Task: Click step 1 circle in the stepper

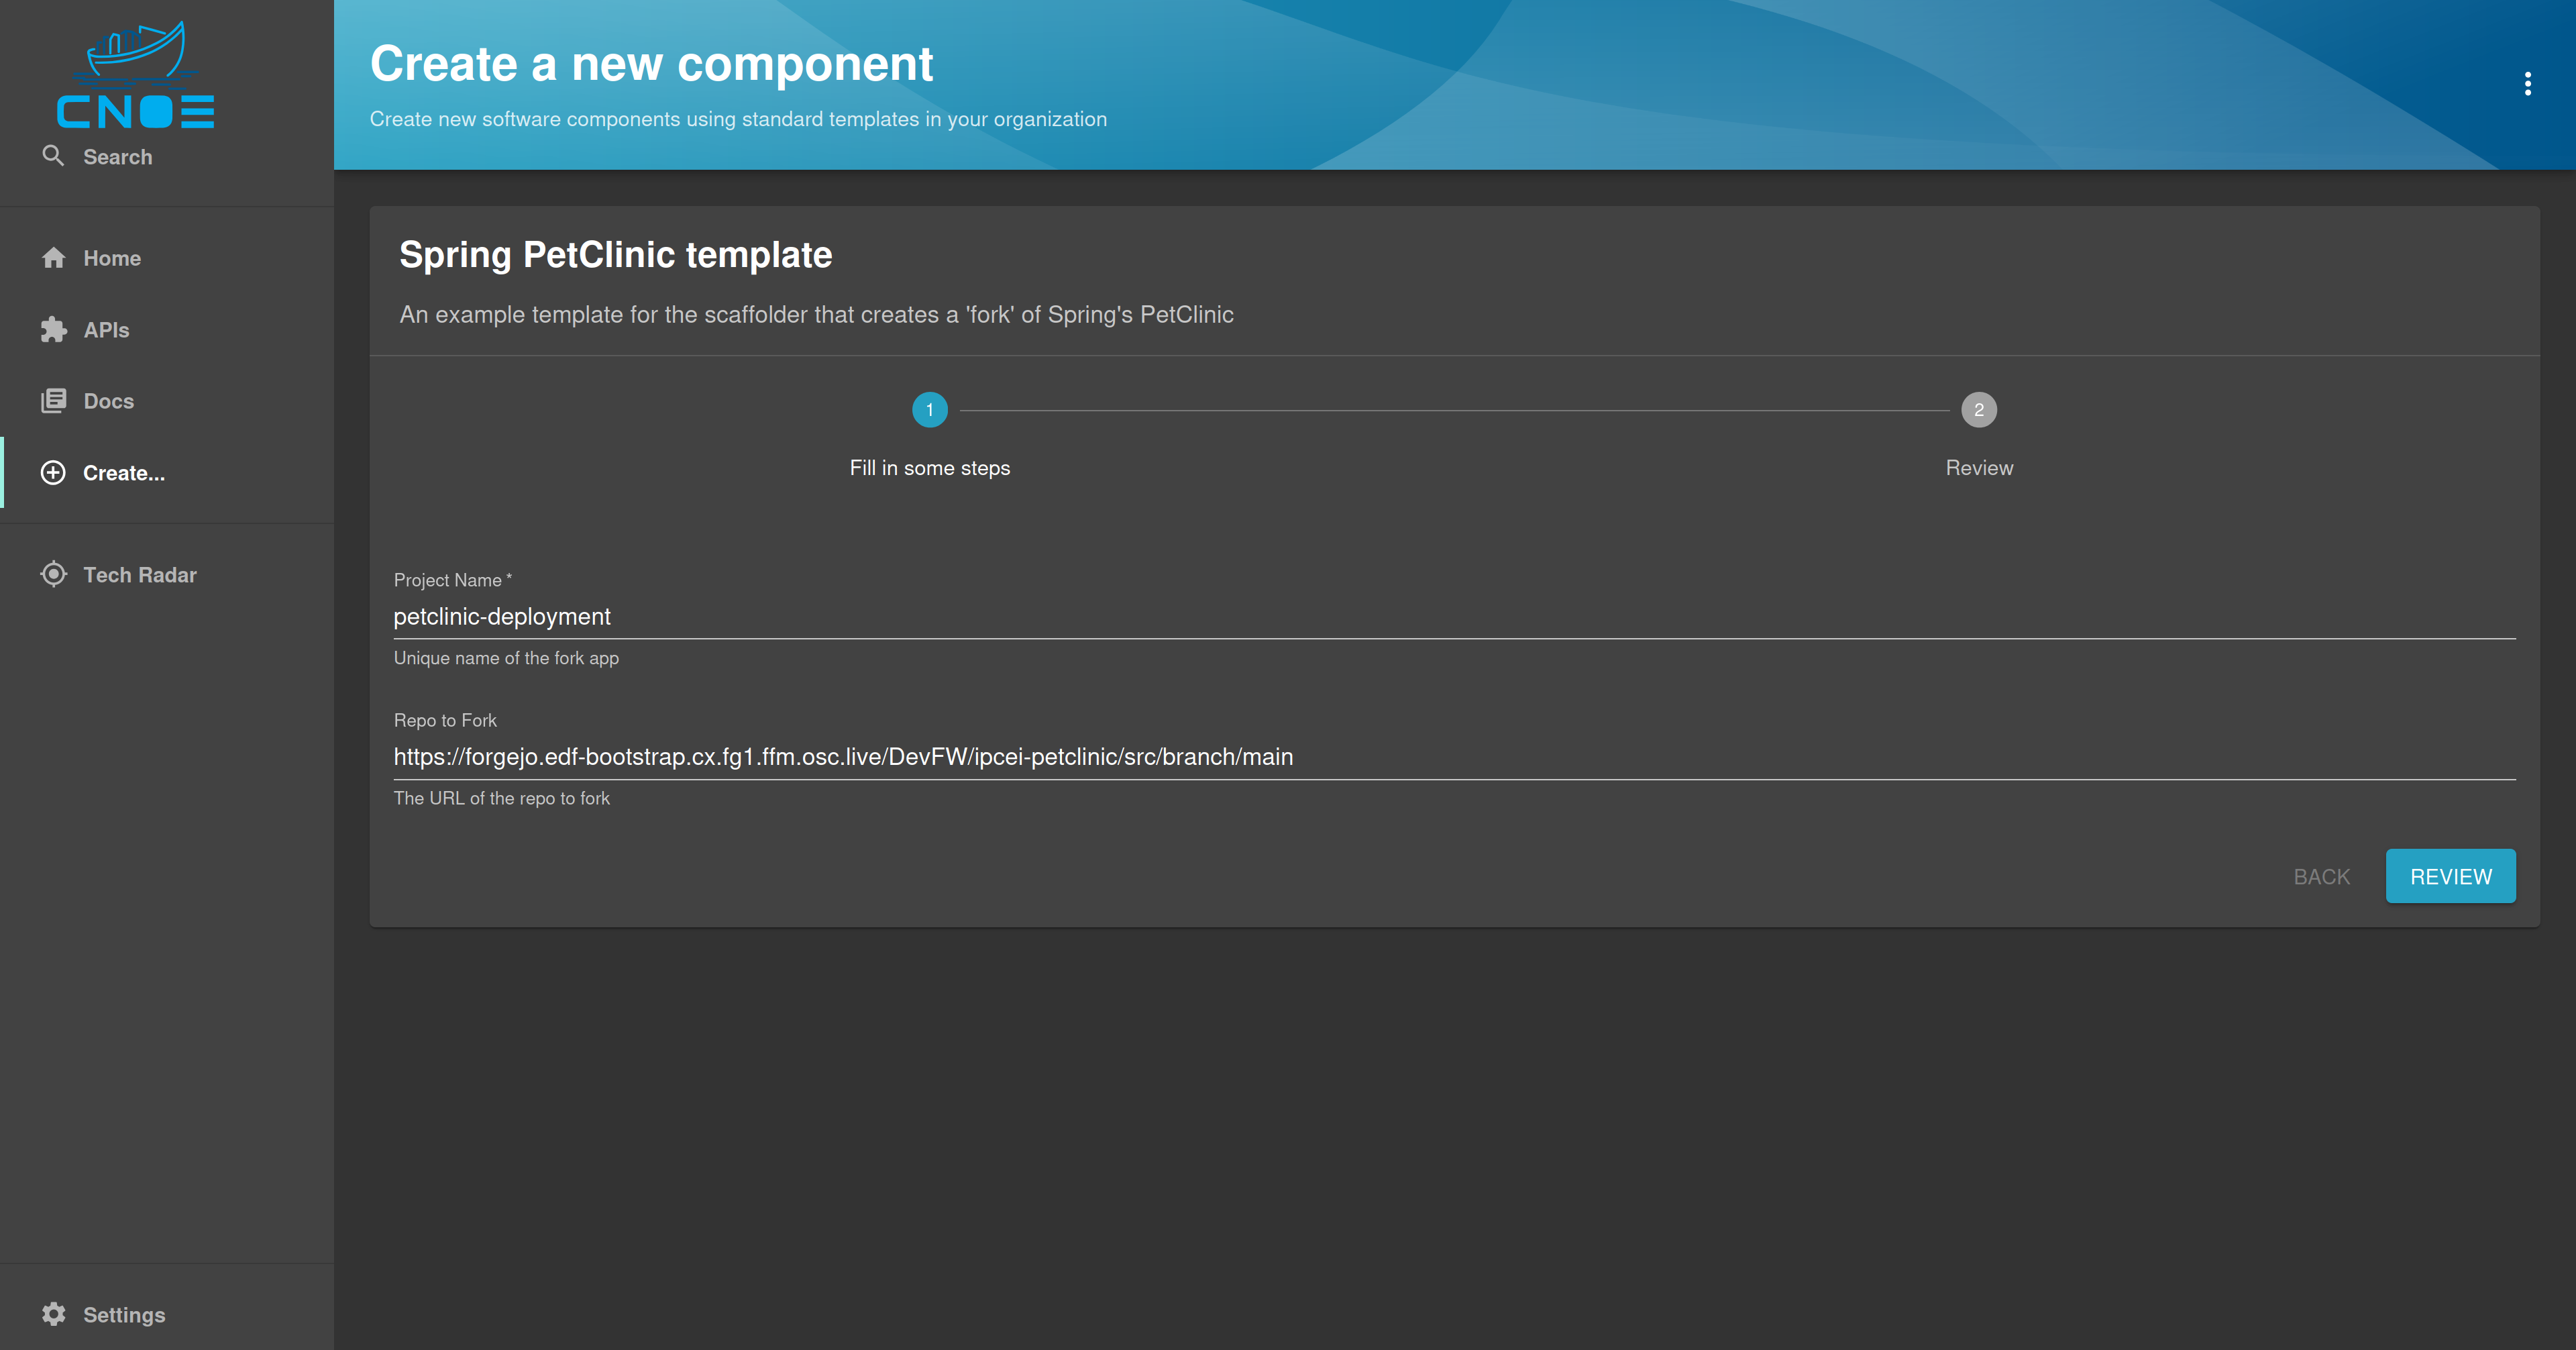Action: 929,410
